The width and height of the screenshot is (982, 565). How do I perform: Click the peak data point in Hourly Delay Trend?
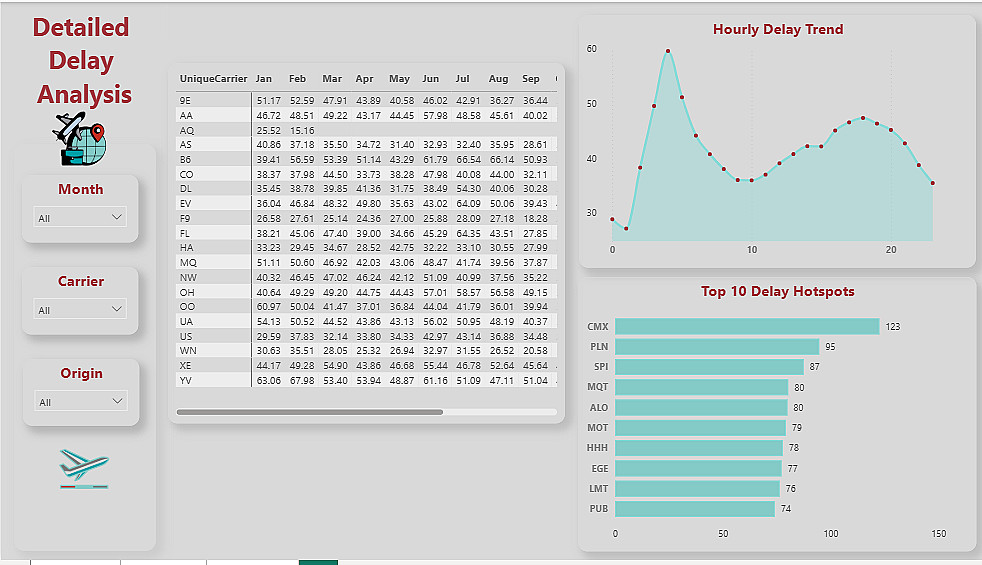point(668,51)
